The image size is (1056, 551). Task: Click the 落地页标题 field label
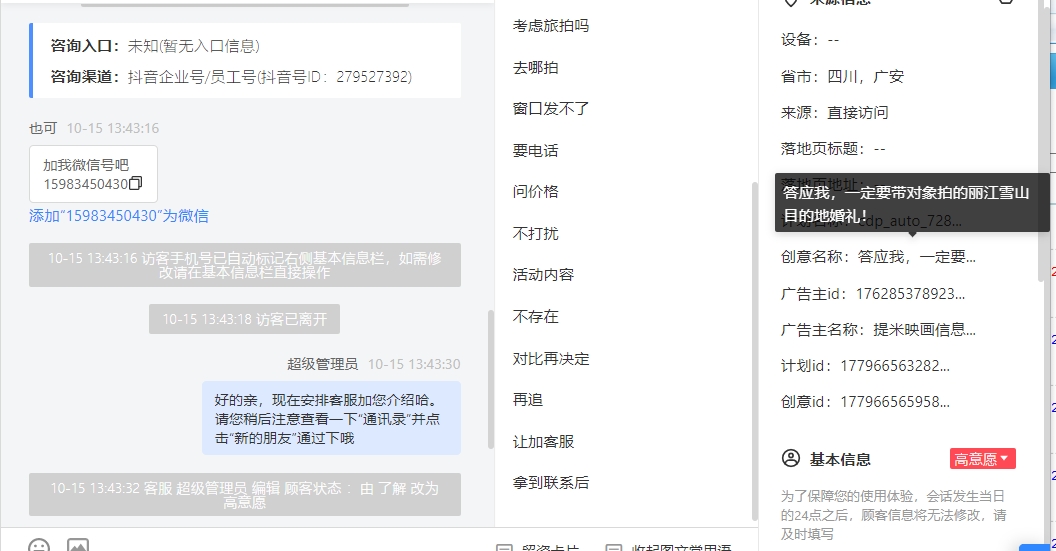click(x=825, y=148)
